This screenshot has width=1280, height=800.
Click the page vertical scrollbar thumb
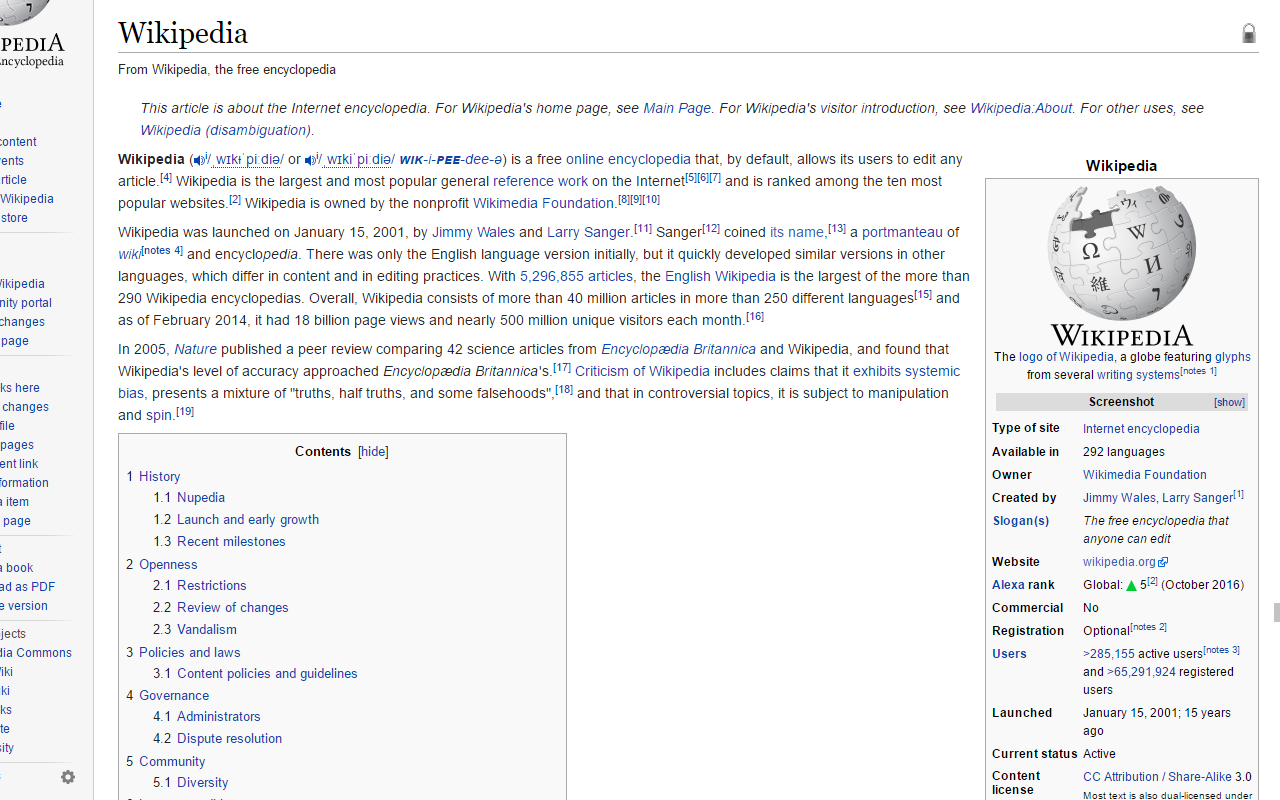tap(1275, 613)
